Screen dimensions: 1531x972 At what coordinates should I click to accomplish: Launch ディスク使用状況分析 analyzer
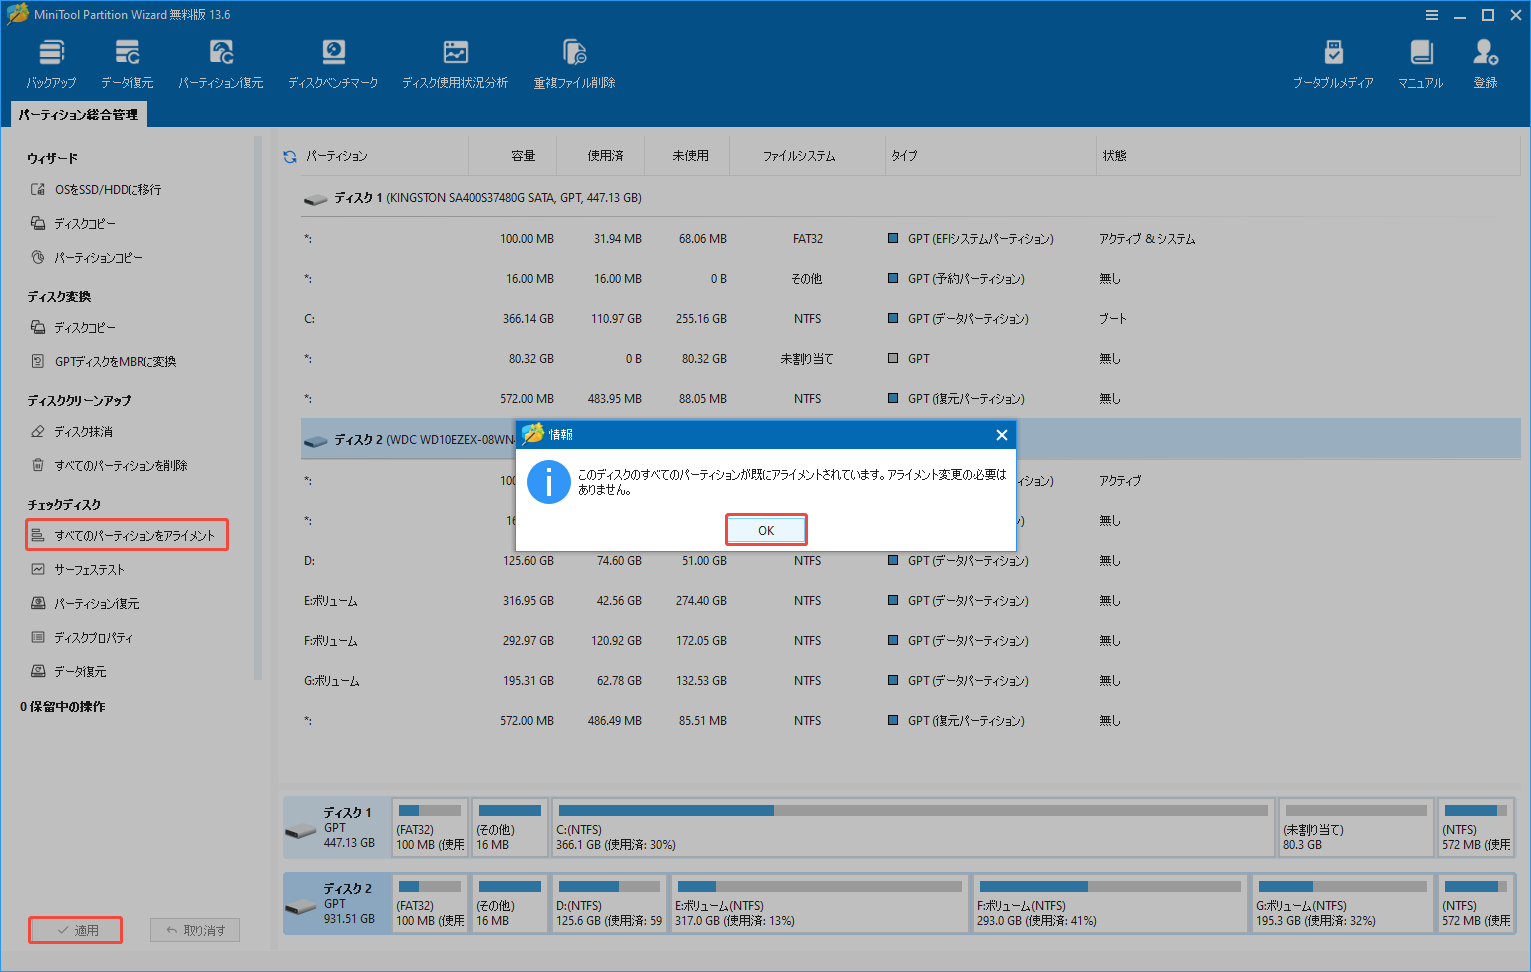[x=455, y=62]
